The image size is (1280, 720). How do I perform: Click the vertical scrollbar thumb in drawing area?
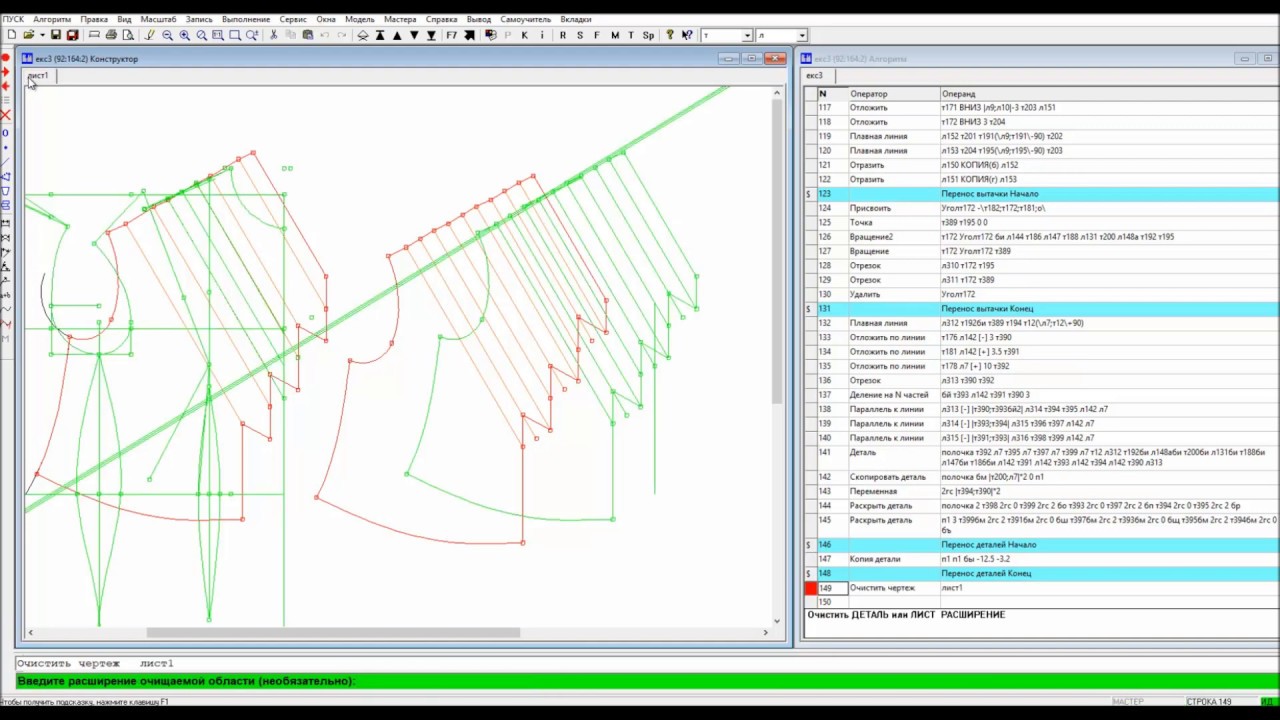point(777,252)
